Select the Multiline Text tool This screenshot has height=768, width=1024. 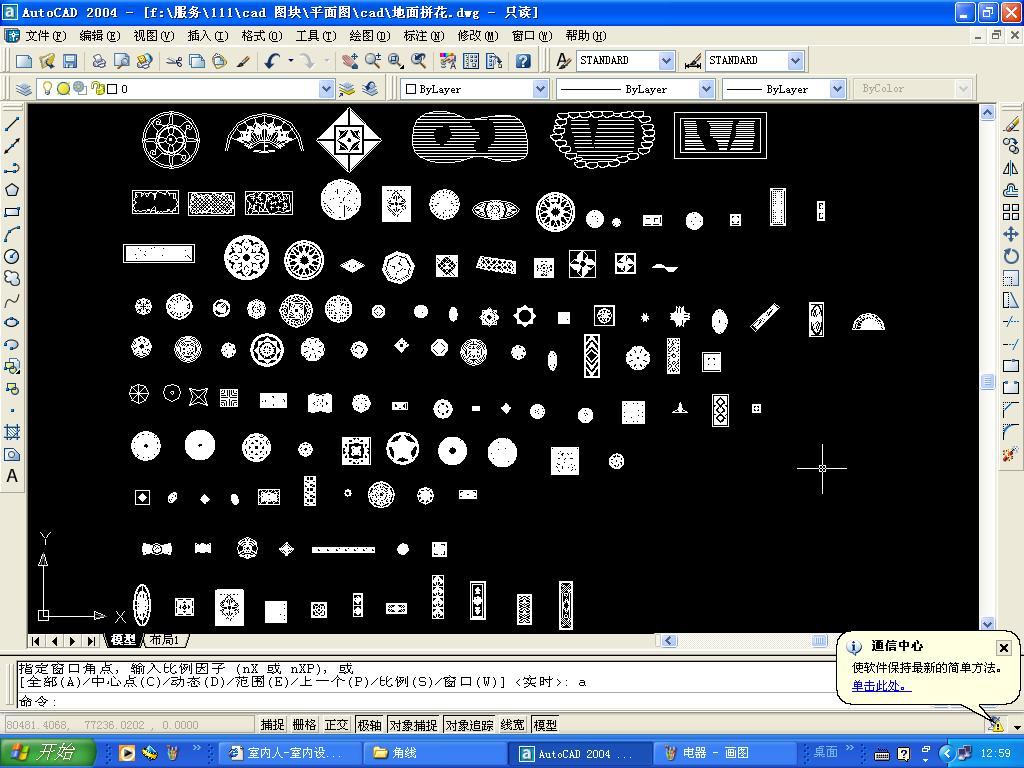[12, 476]
